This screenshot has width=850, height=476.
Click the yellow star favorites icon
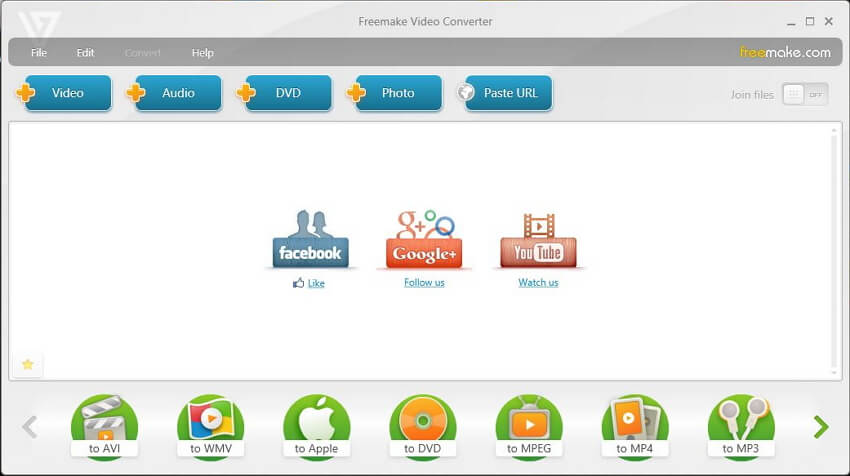(28, 364)
